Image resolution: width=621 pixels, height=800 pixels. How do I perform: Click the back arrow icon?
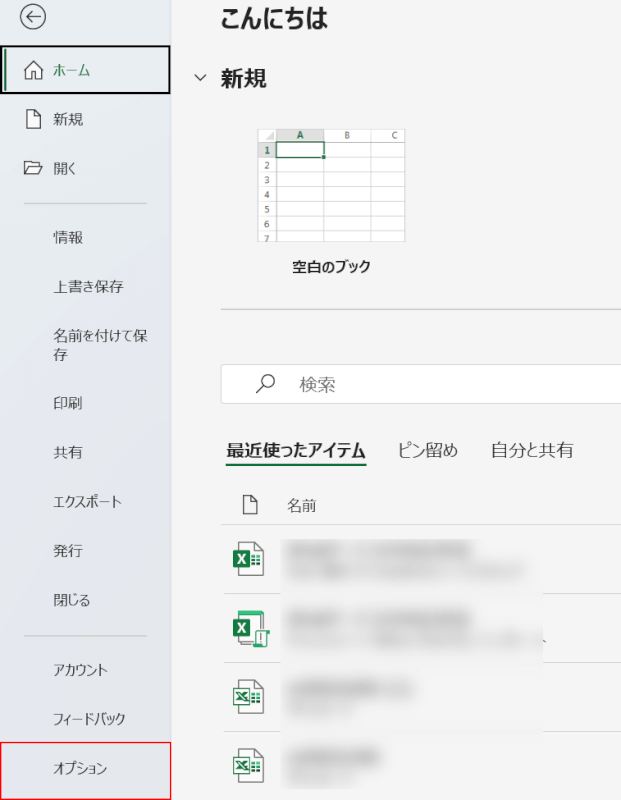(32, 18)
